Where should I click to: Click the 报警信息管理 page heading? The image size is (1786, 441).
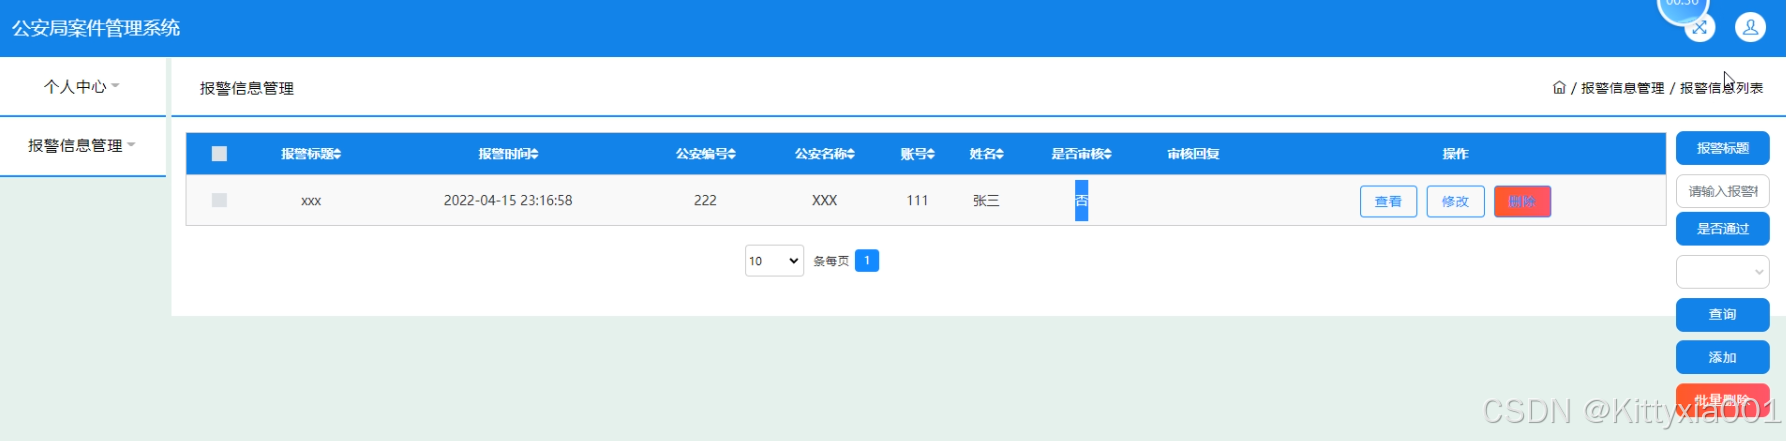247,88
